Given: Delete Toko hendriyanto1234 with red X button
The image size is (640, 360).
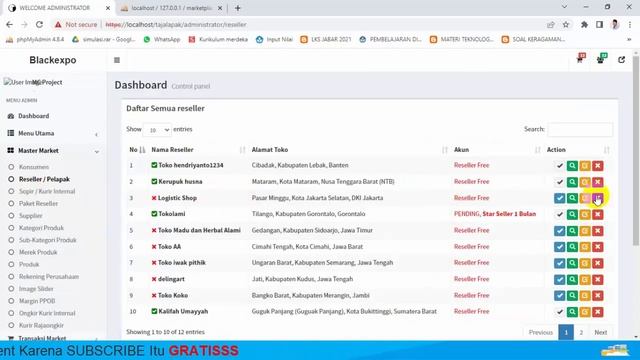Looking at the screenshot, I should point(598,165).
